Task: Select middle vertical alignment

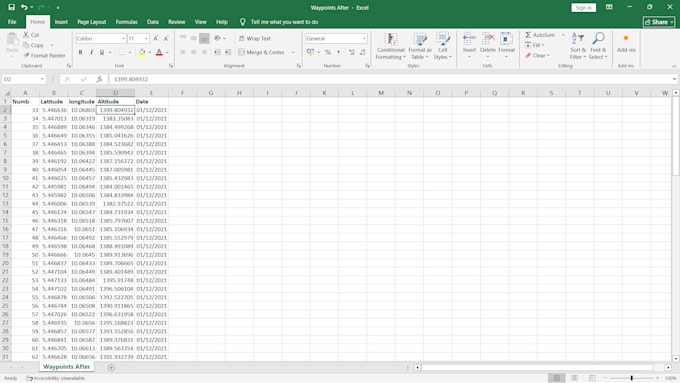Action: (193, 38)
